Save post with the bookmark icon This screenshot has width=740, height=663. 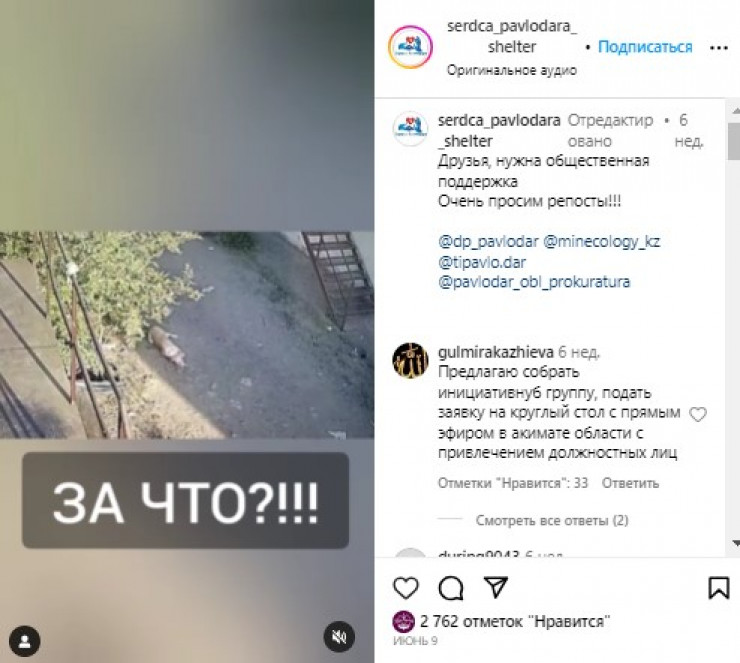click(x=719, y=588)
